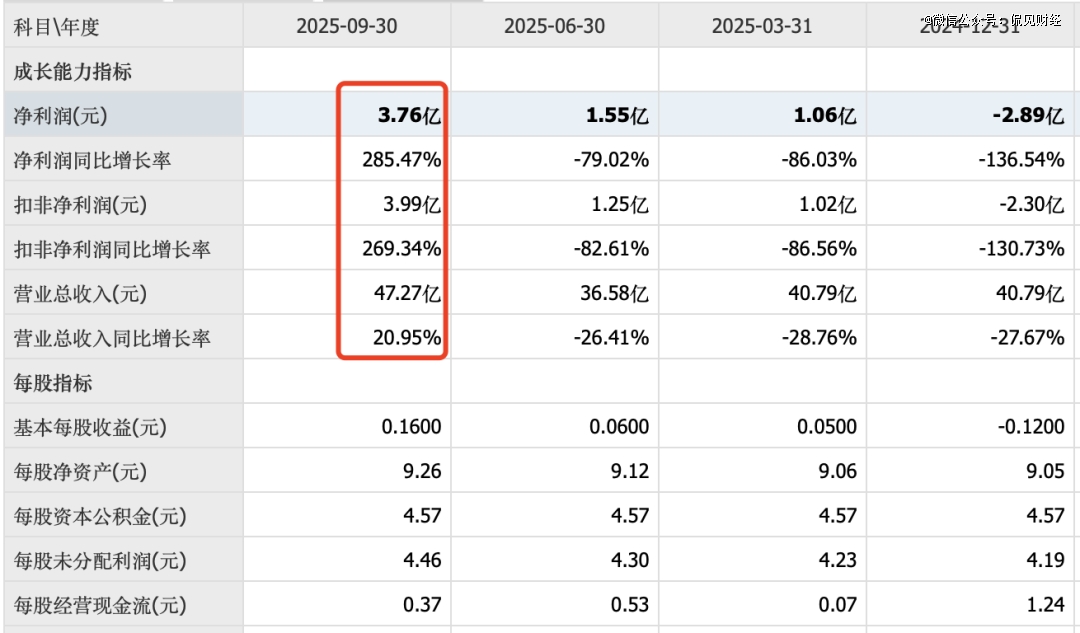Expand the 成长能力指标 section row
The image size is (1080, 633).
coord(72,72)
